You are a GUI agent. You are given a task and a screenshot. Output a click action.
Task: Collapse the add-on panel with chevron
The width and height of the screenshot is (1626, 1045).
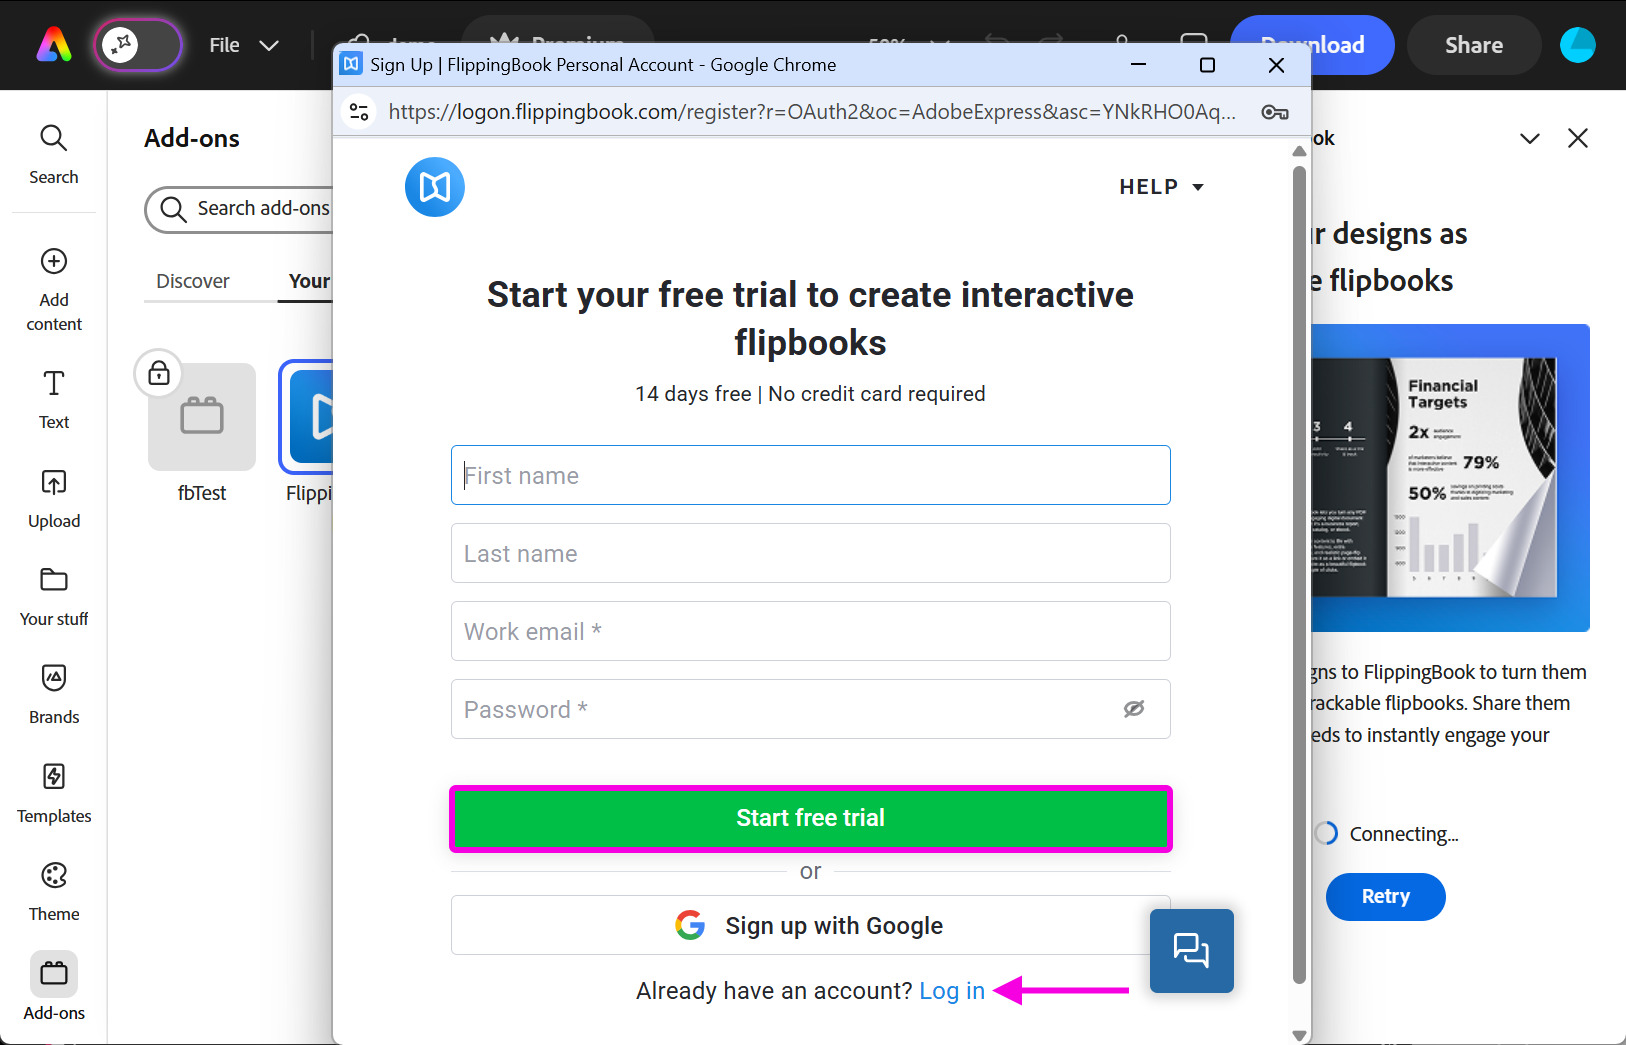coord(1529,138)
